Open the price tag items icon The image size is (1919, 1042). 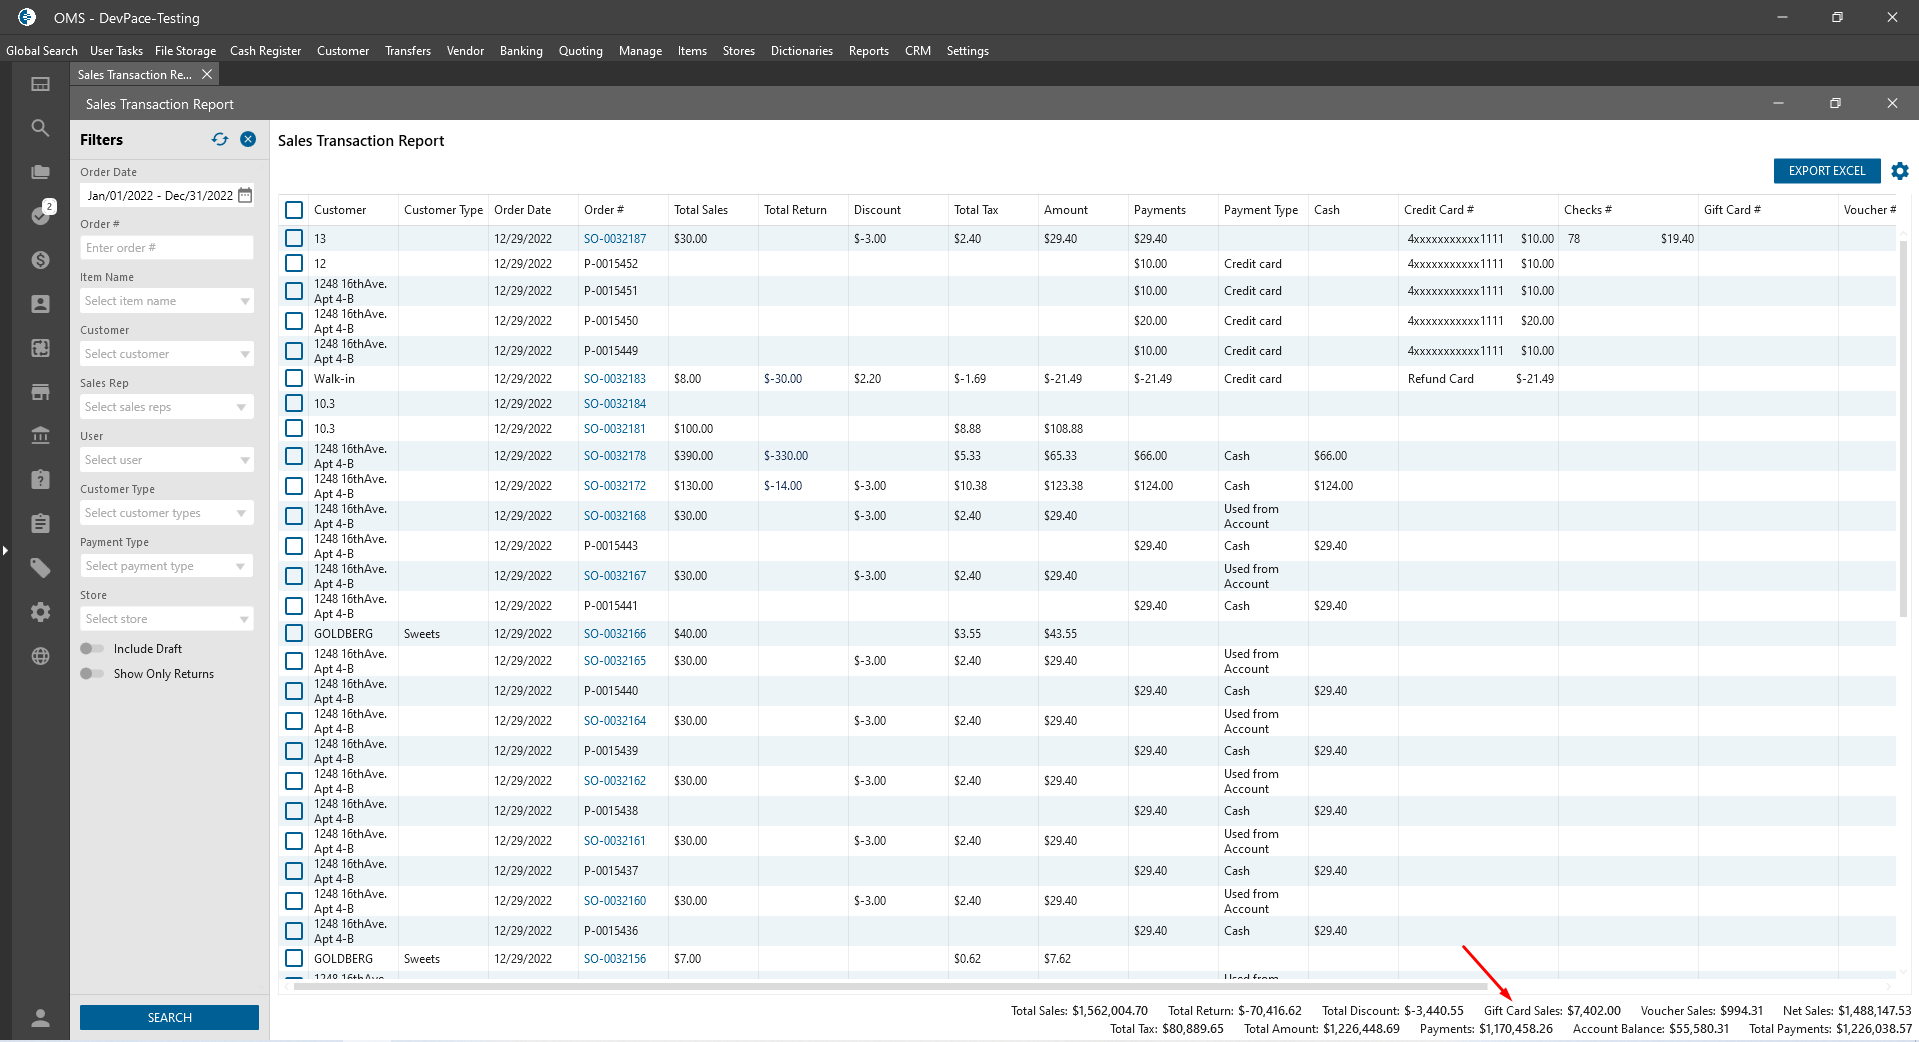click(x=40, y=568)
